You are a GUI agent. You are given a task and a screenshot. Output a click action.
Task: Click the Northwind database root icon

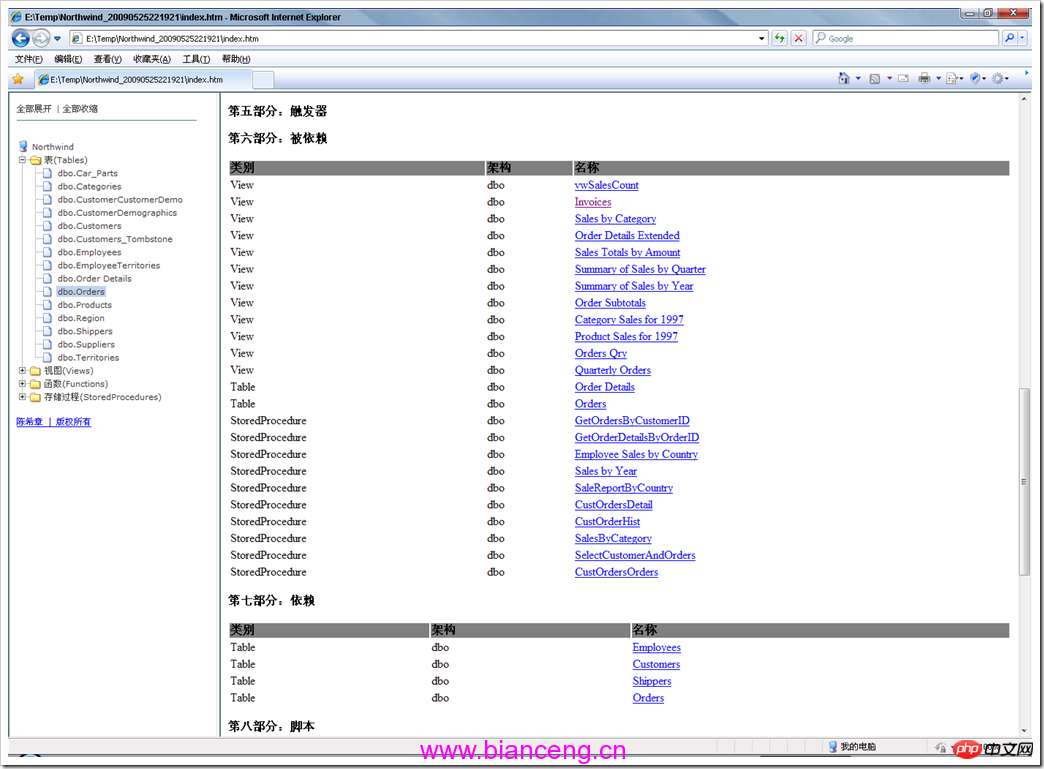tap(23, 146)
